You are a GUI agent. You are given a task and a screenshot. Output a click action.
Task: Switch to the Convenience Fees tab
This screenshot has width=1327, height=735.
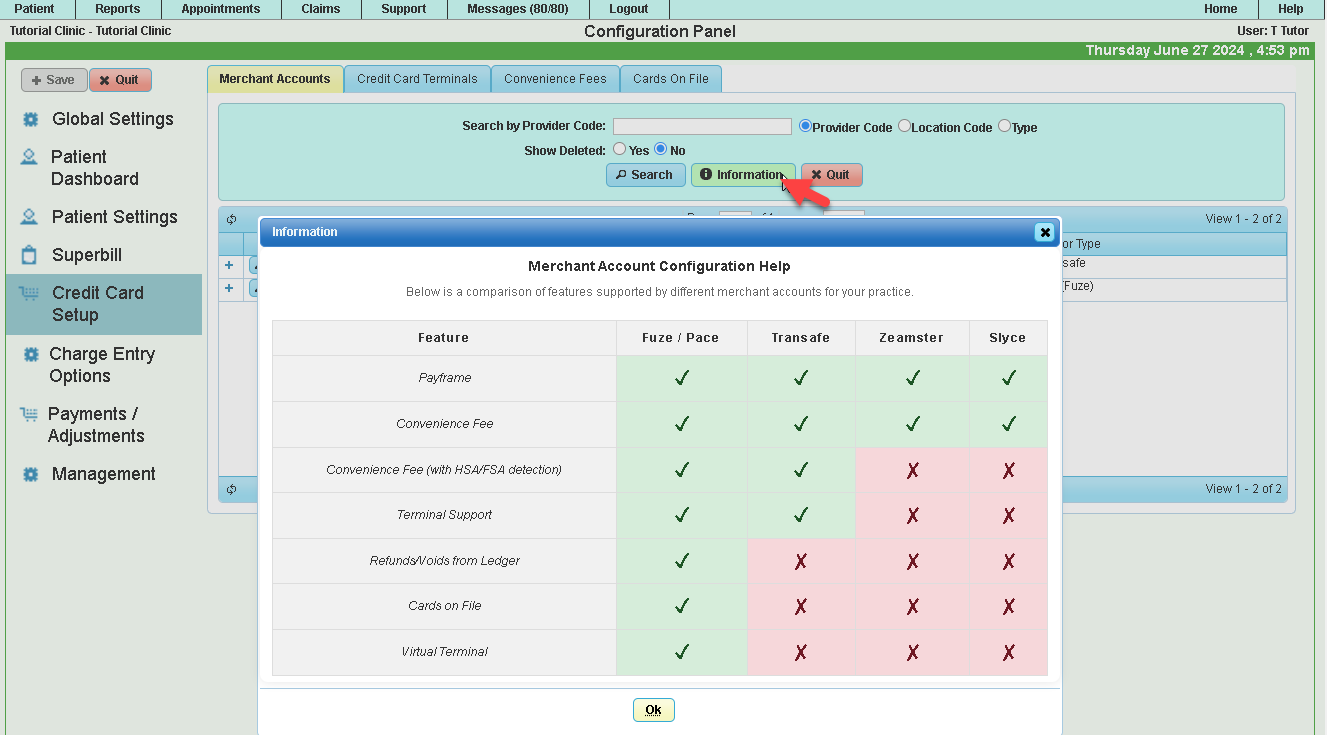(555, 79)
